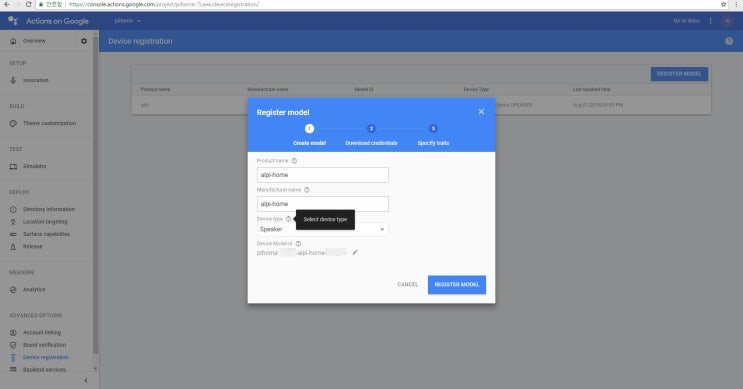Image resolution: width=743 pixels, height=389 pixels.
Task: Click CANCEL in the dialog
Action: pos(408,285)
